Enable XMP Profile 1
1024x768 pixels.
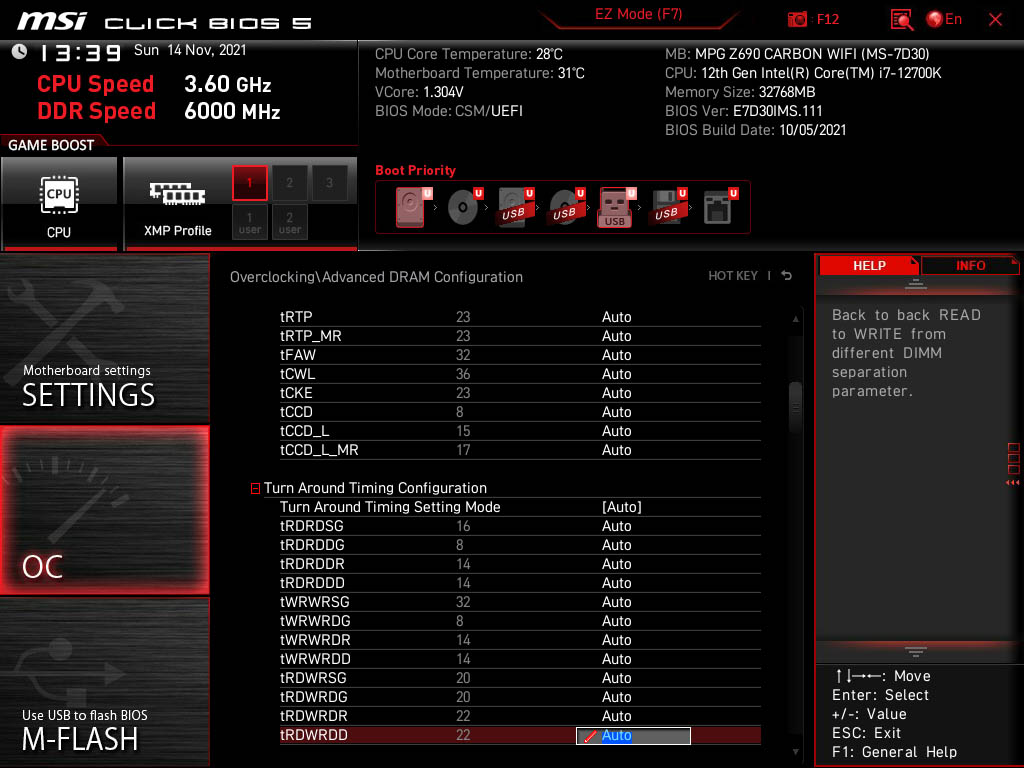pos(250,183)
